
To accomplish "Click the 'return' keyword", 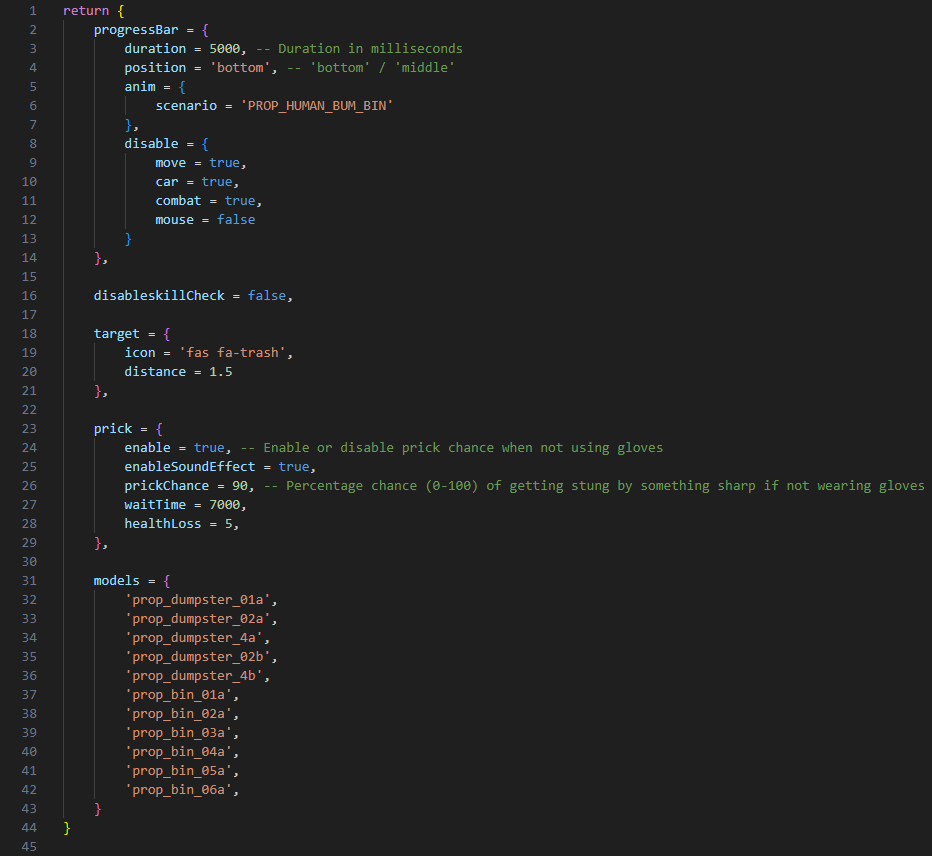I will [82, 10].
